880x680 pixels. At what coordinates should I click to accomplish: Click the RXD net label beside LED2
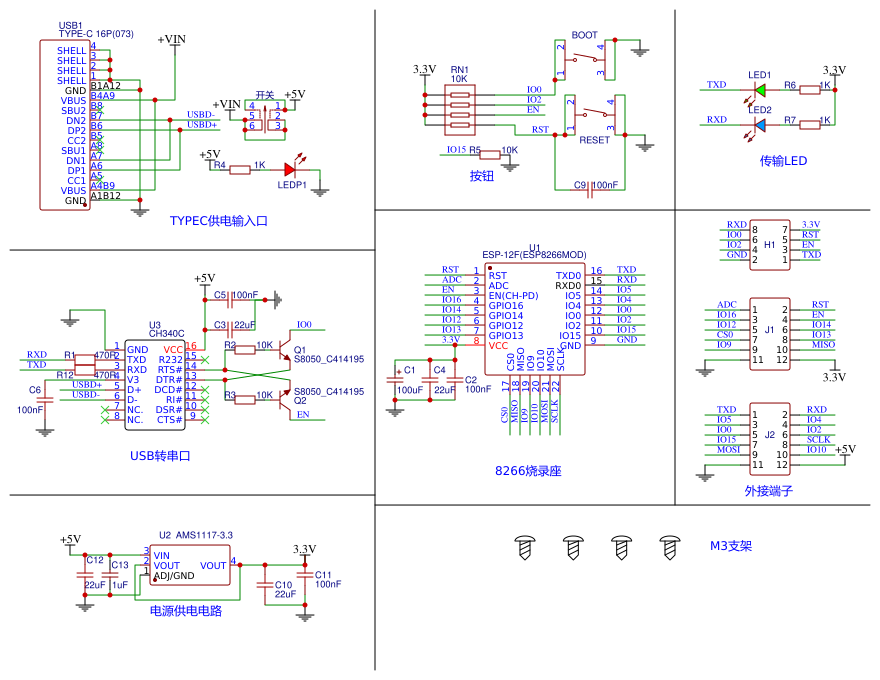pyautogui.click(x=717, y=120)
